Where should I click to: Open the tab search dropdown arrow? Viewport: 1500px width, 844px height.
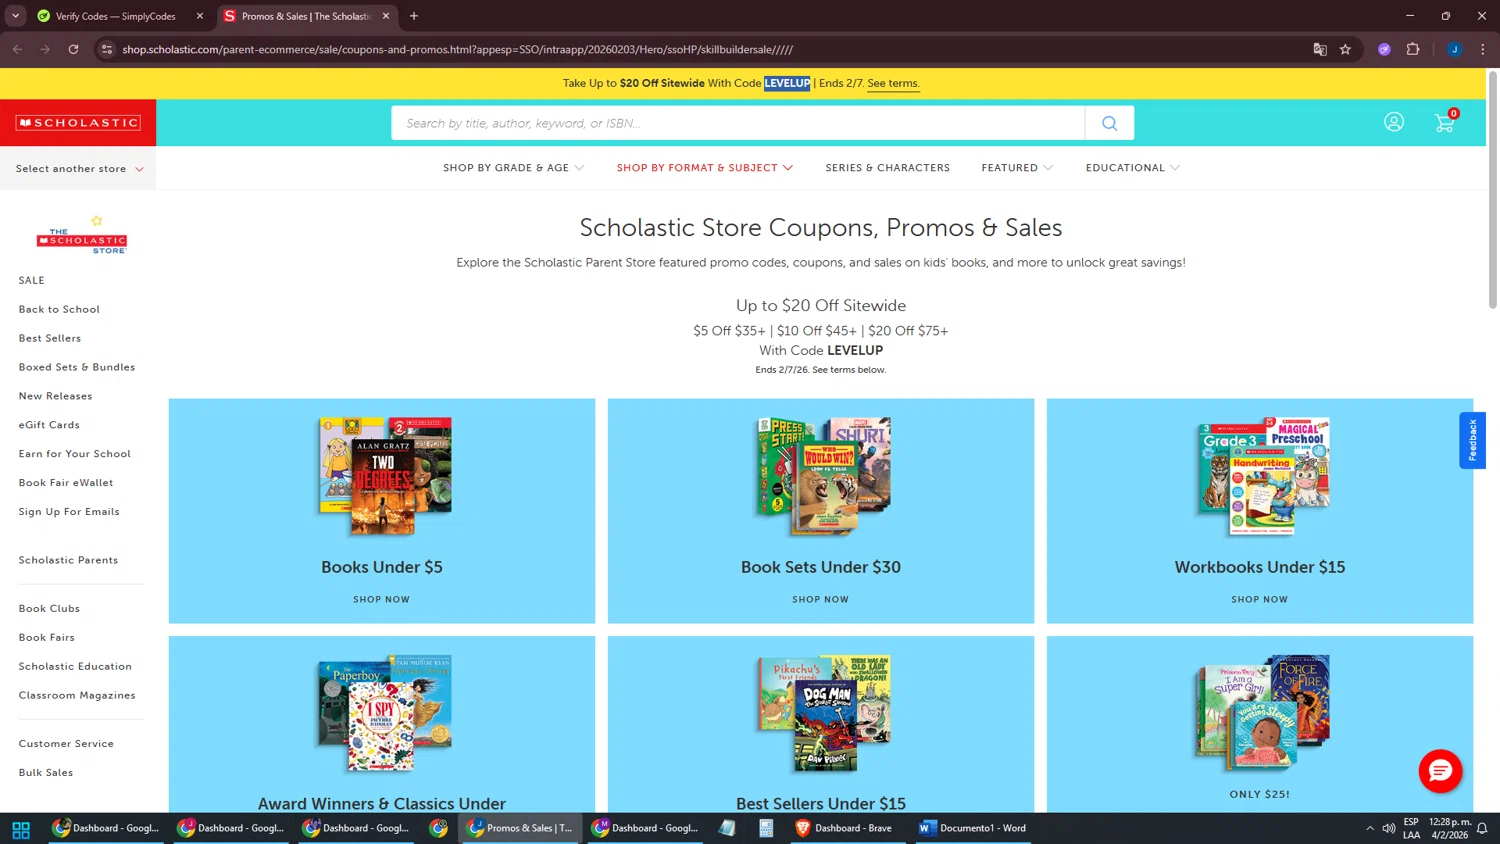pos(15,16)
